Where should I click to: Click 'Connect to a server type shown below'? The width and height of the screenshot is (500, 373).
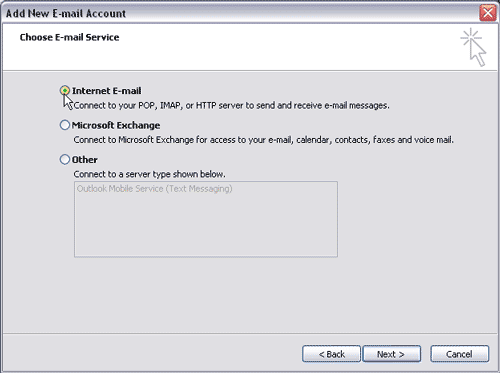pyautogui.click(x=149, y=174)
